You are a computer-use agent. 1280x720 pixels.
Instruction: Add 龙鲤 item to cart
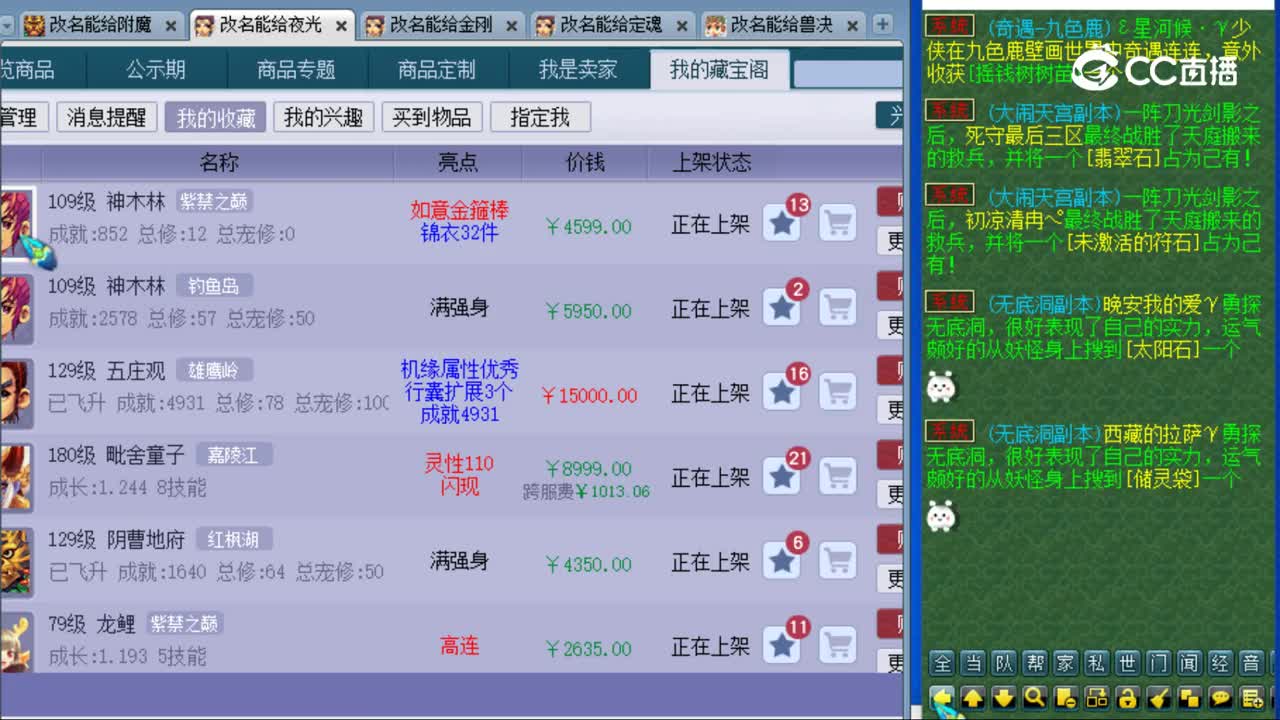[837, 646]
